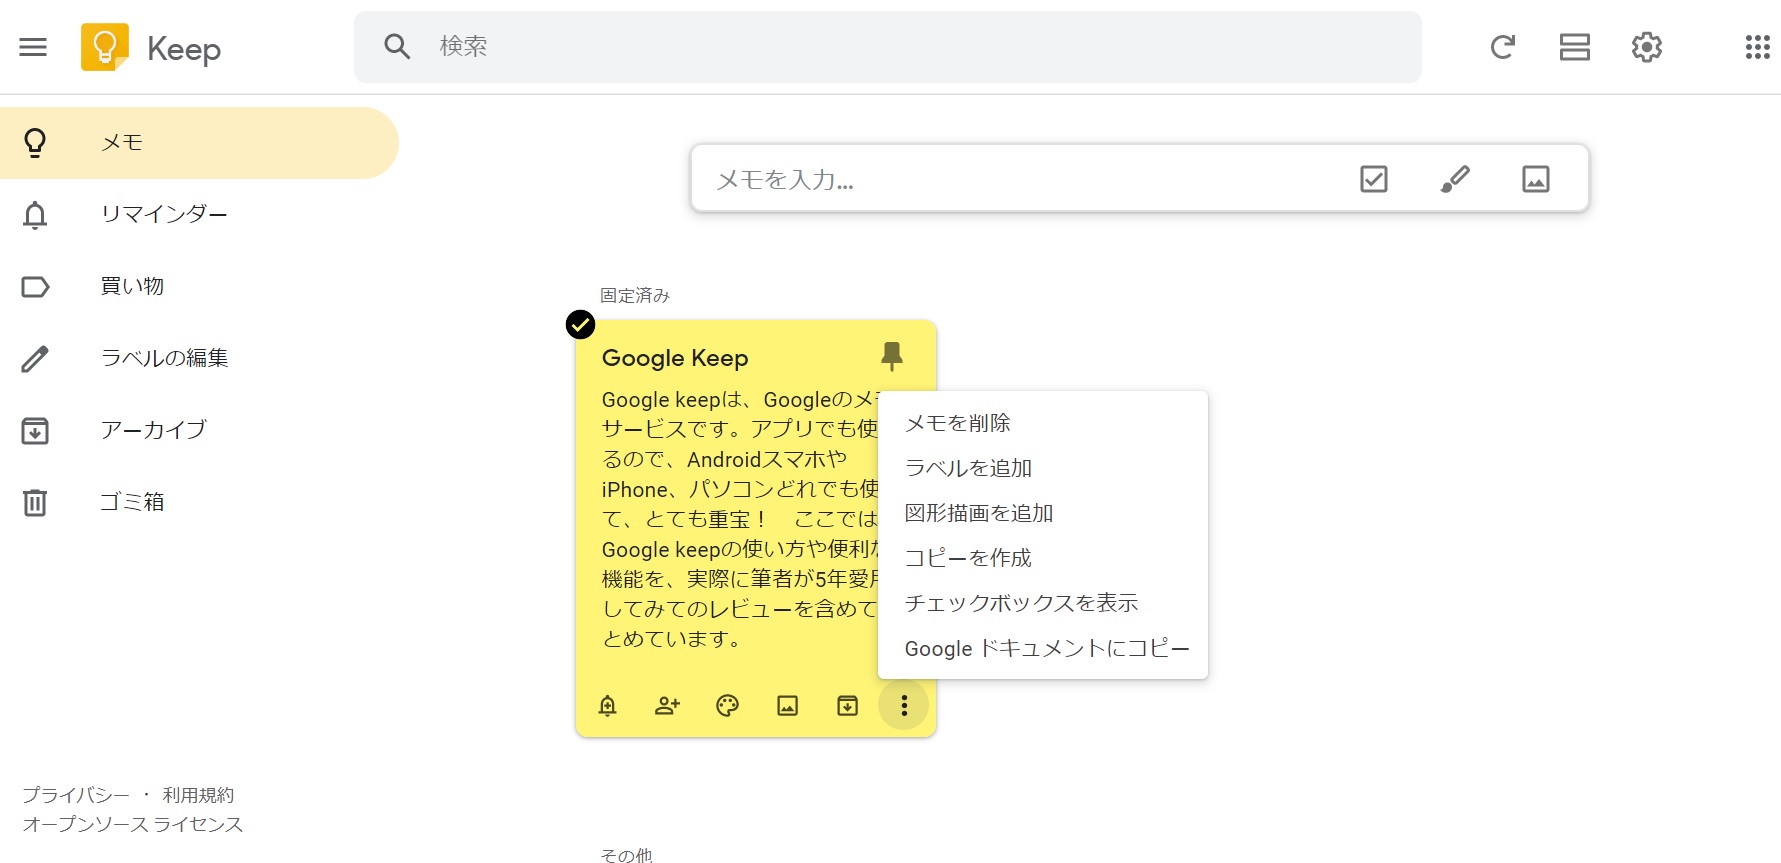
Task: Choose 図形描画を追加 menu item
Action: coord(1043,513)
